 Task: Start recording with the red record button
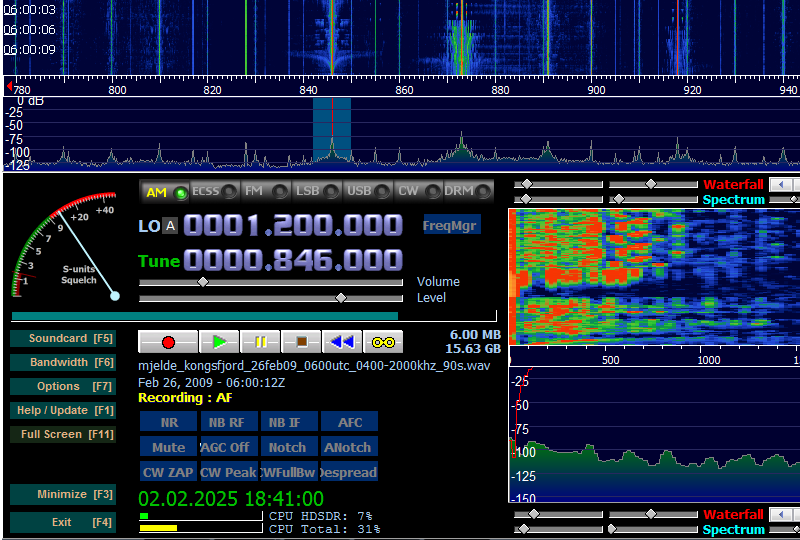tap(168, 342)
